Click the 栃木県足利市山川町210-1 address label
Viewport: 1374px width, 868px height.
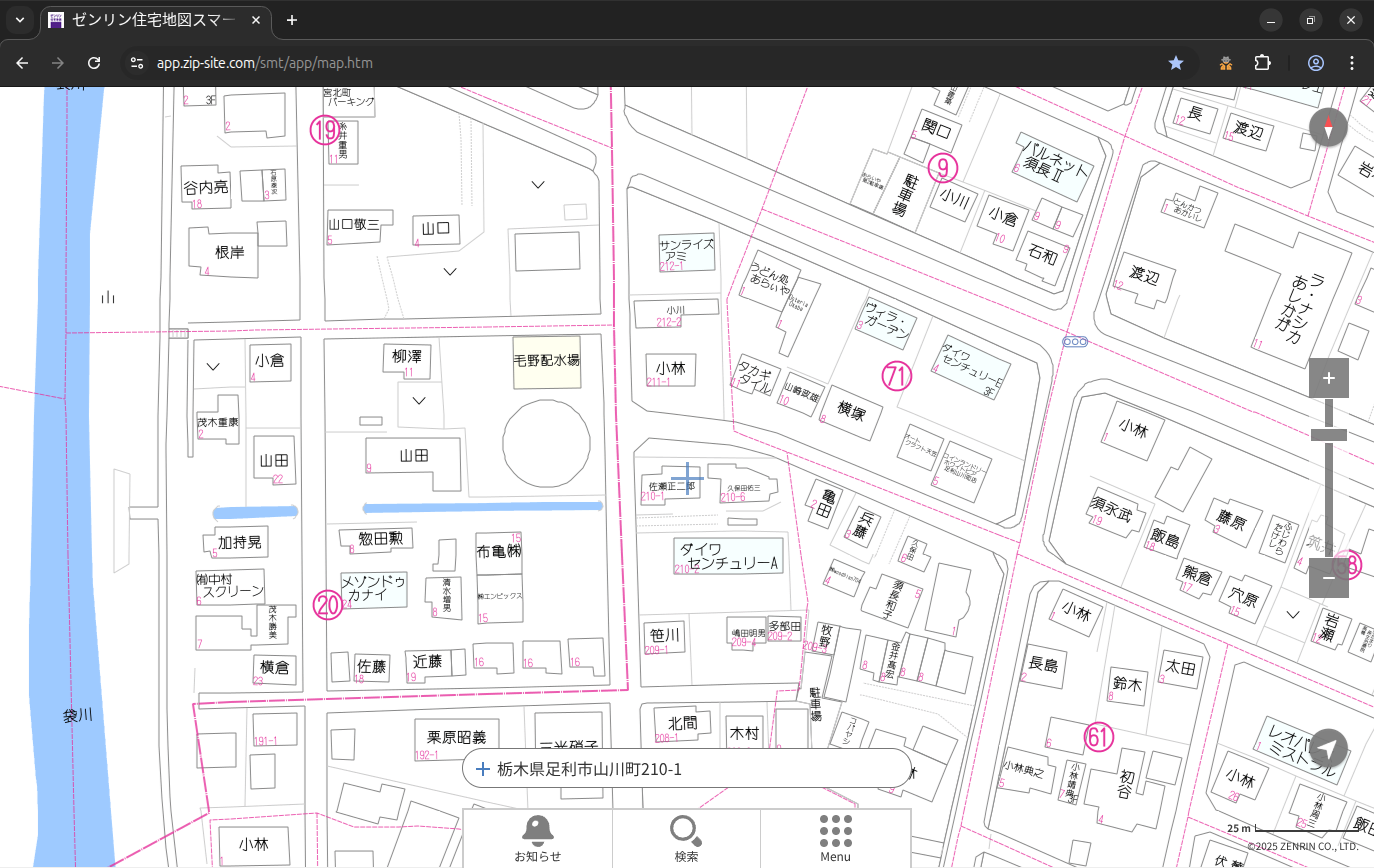[x=589, y=769]
